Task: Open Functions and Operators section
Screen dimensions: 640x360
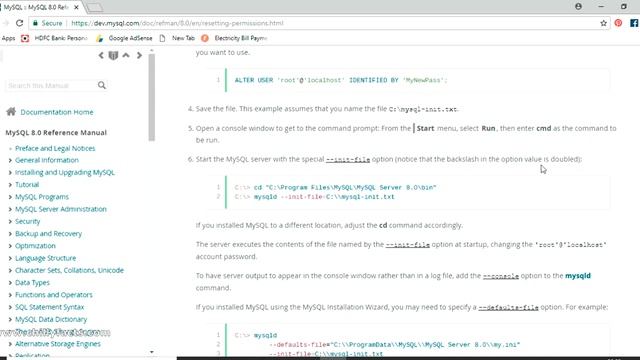Action: [54, 295]
